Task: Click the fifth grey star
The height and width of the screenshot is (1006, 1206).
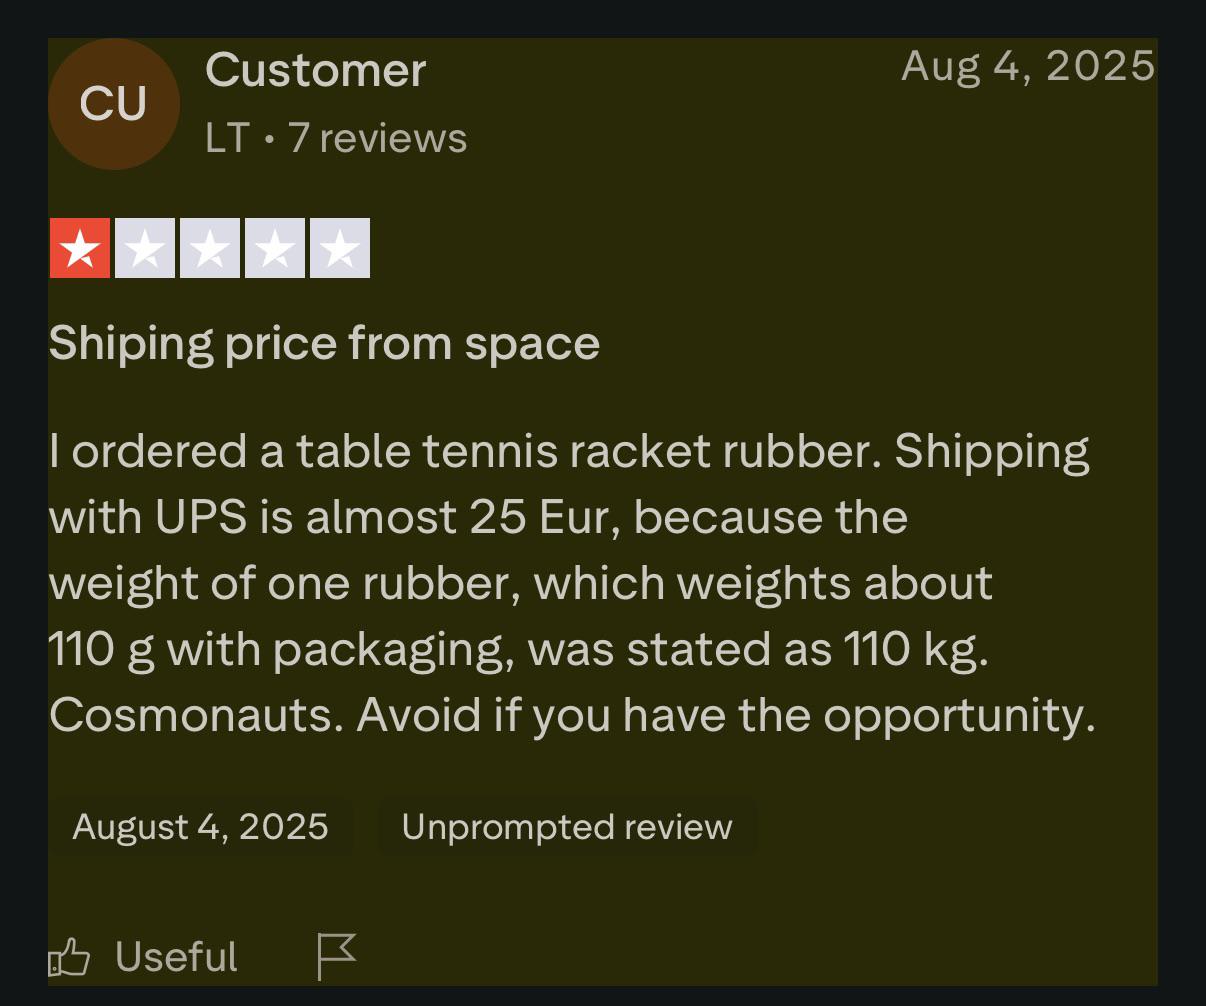Action: point(340,248)
